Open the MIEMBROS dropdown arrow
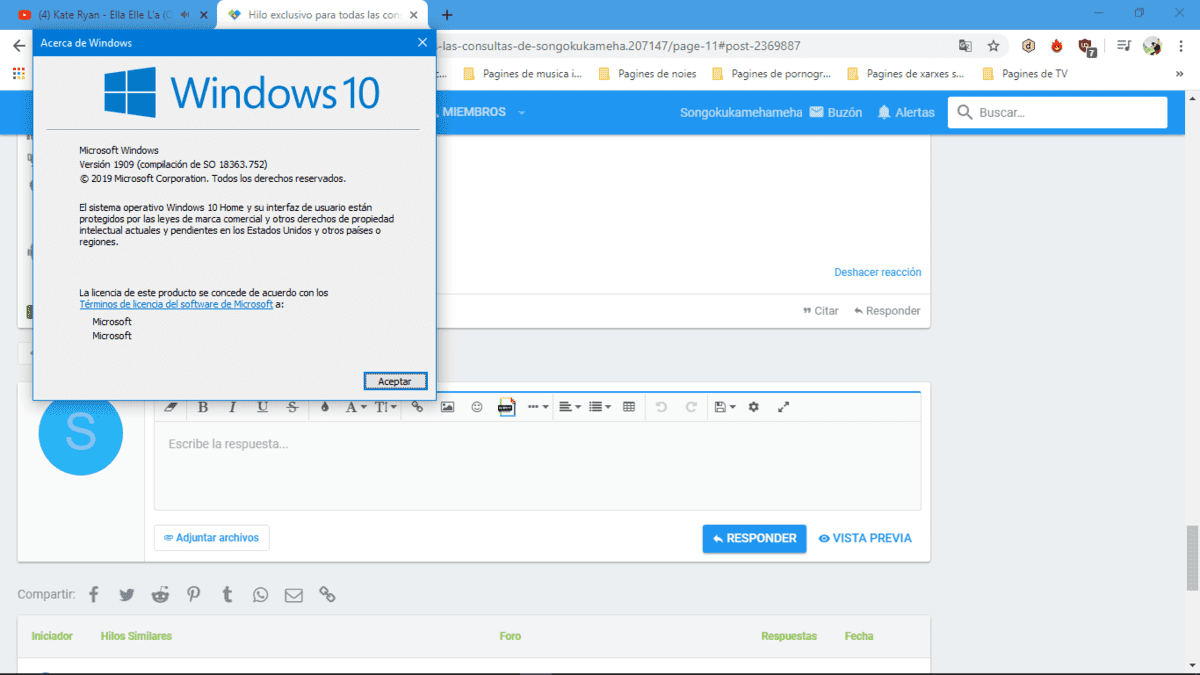This screenshot has height=675, width=1200. (x=521, y=113)
